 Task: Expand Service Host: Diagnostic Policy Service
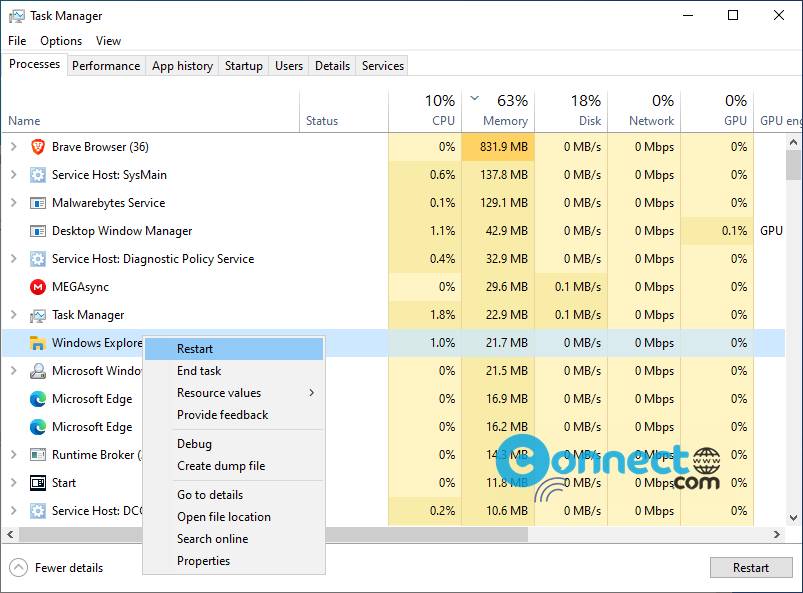tap(14, 259)
